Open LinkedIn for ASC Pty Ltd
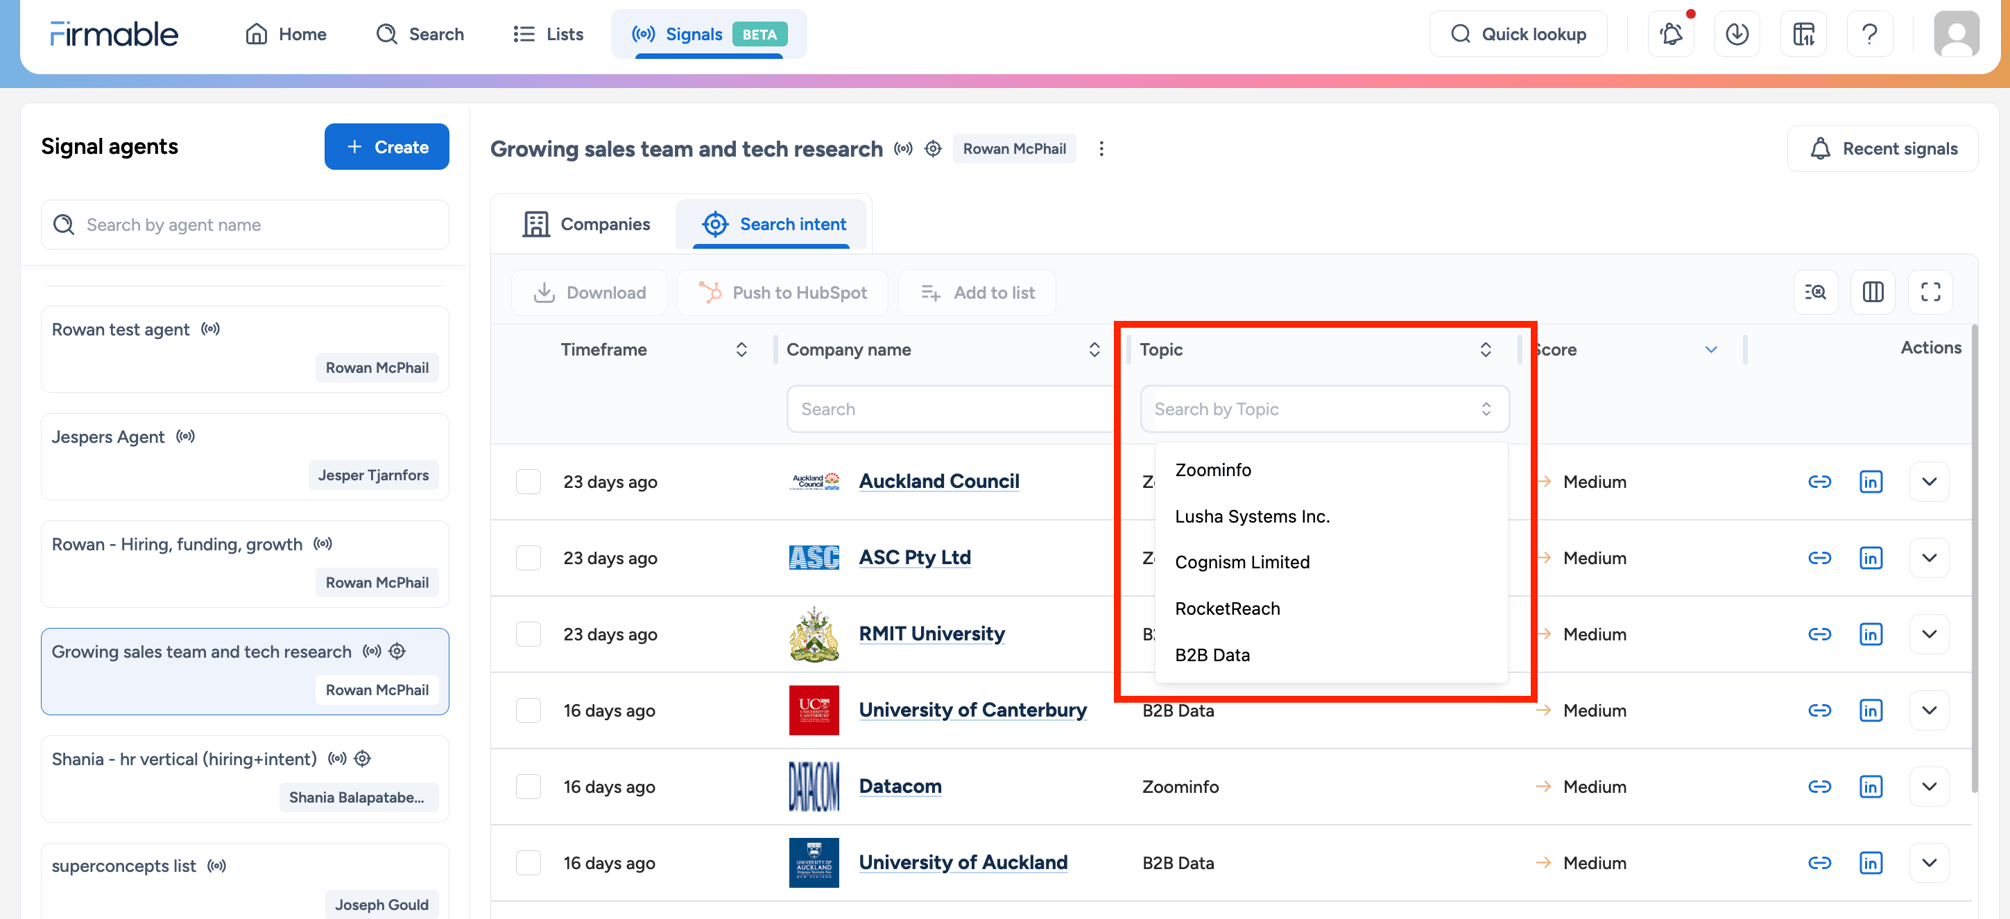This screenshot has height=919, width=2010. (1871, 558)
